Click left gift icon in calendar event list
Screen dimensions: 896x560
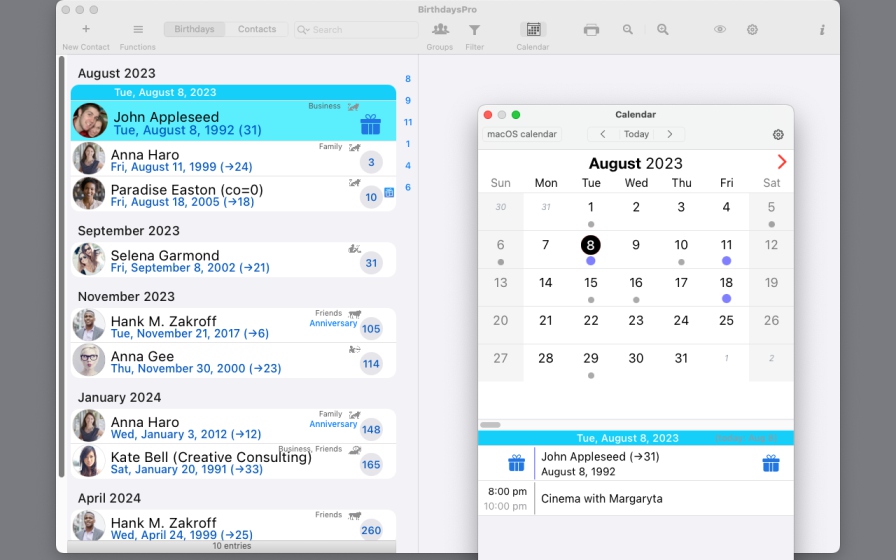[x=517, y=463]
